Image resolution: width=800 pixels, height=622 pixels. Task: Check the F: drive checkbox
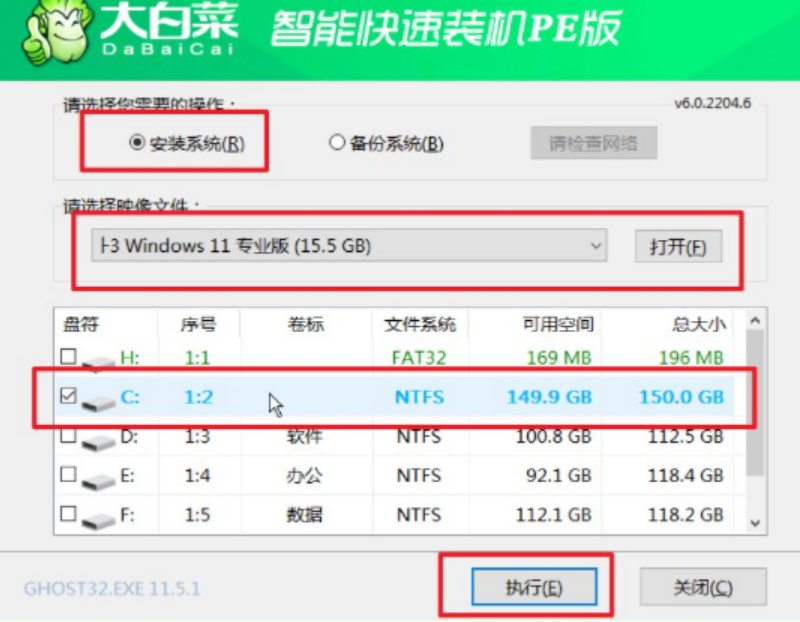(x=68, y=513)
